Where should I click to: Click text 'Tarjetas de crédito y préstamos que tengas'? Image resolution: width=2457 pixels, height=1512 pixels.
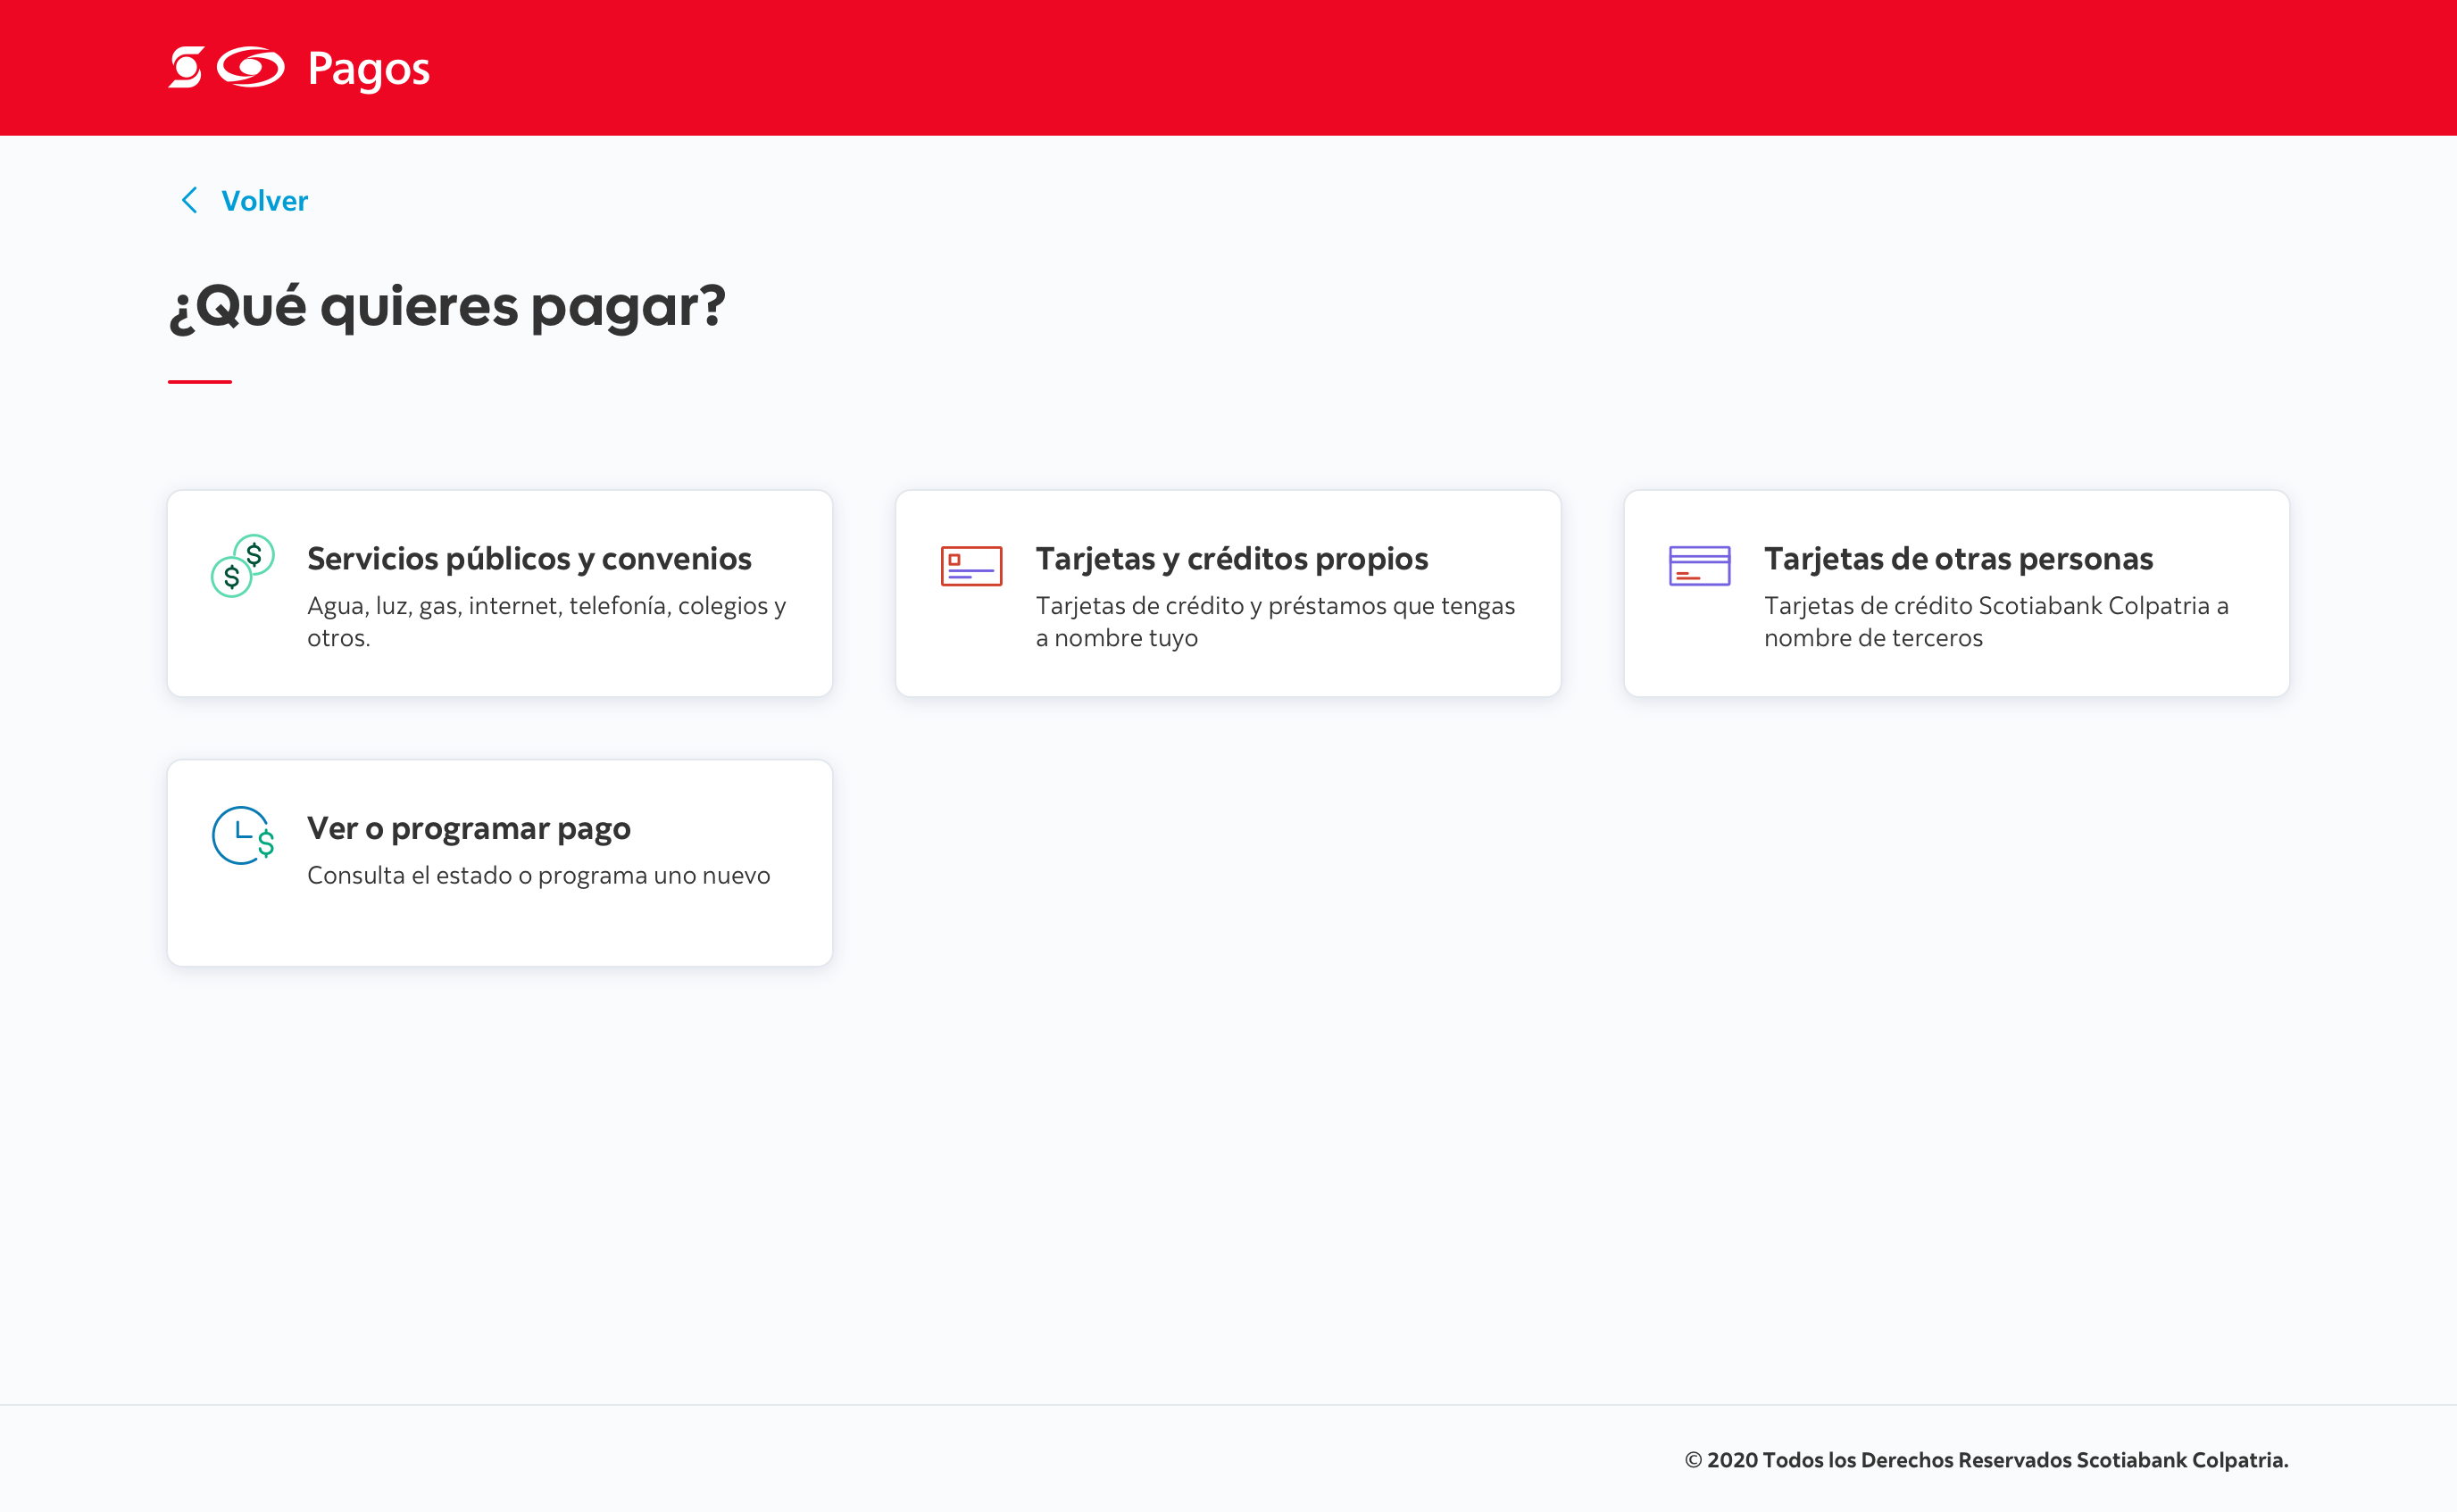click(x=1275, y=606)
